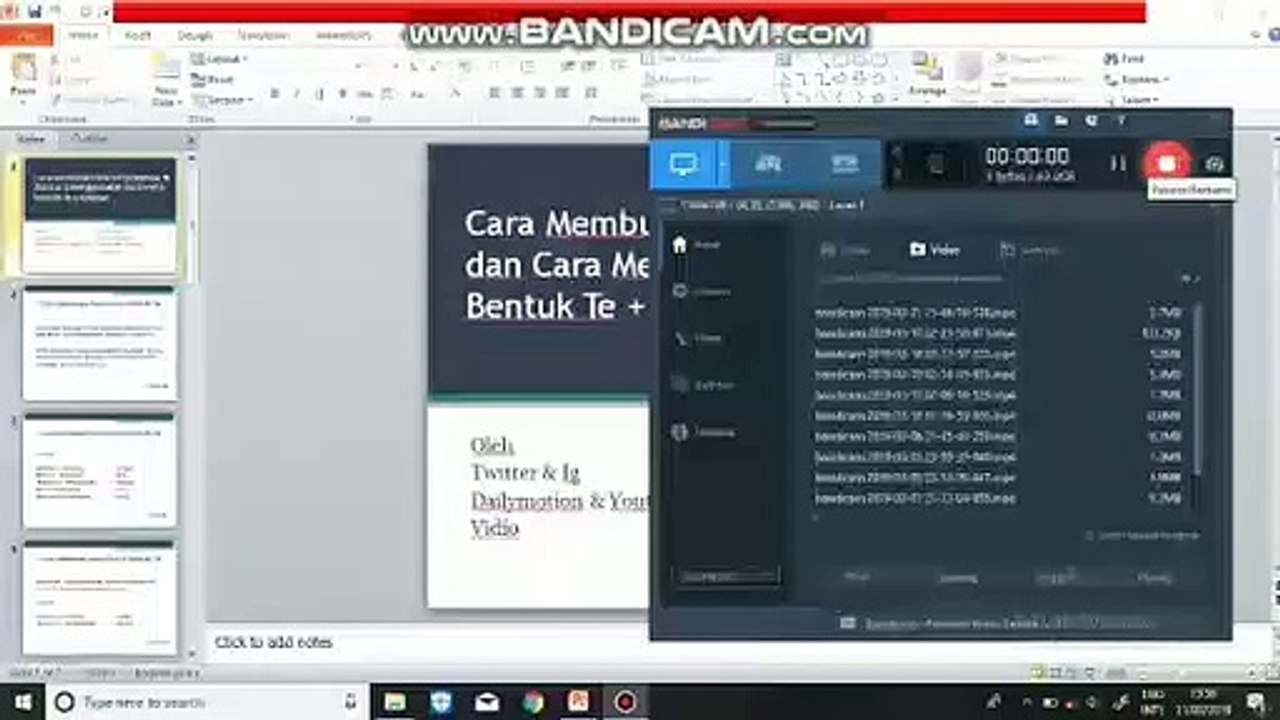Open Bandicam help question mark icon
Image resolution: width=1280 pixels, height=720 pixels.
(1121, 121)
